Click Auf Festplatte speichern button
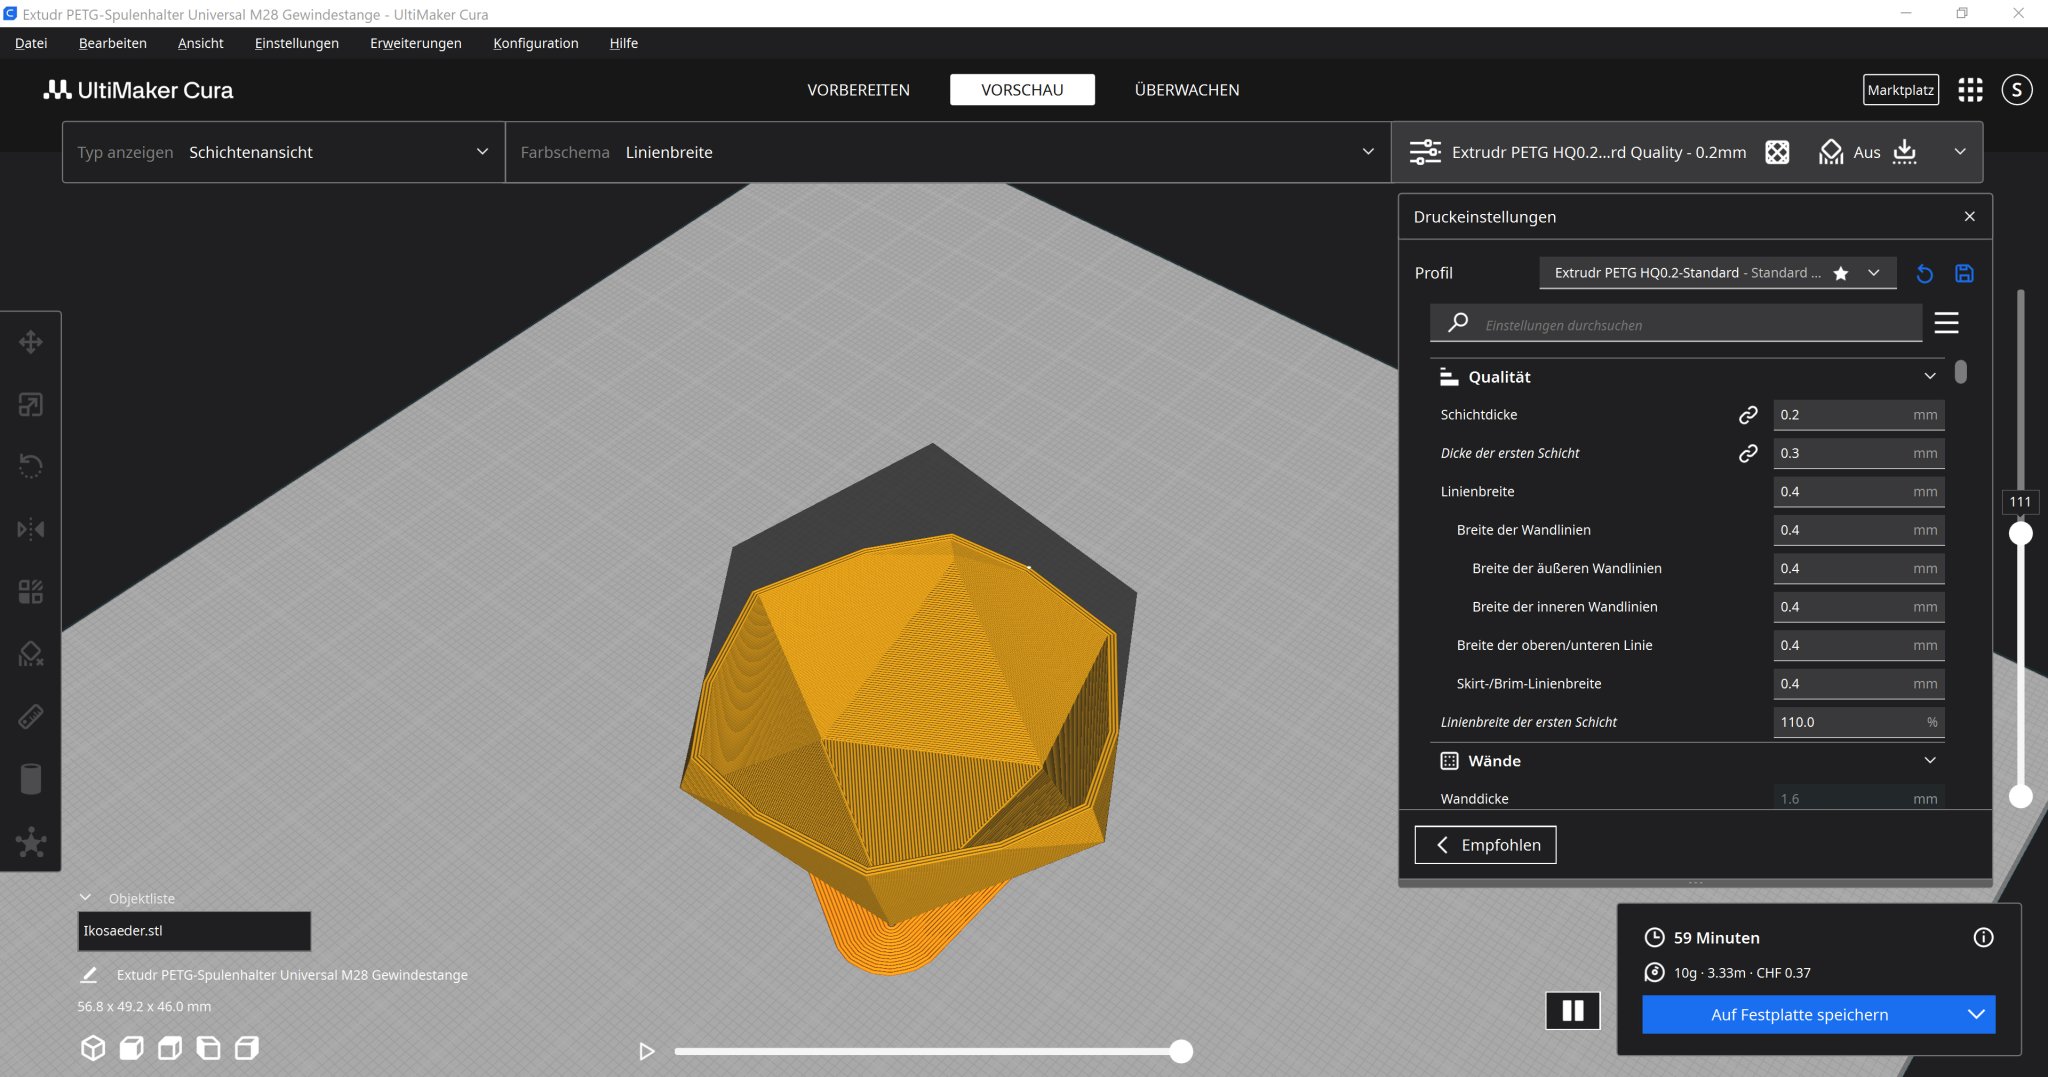This screenshot has width=2048, height=1077. pos(1799,1014)
